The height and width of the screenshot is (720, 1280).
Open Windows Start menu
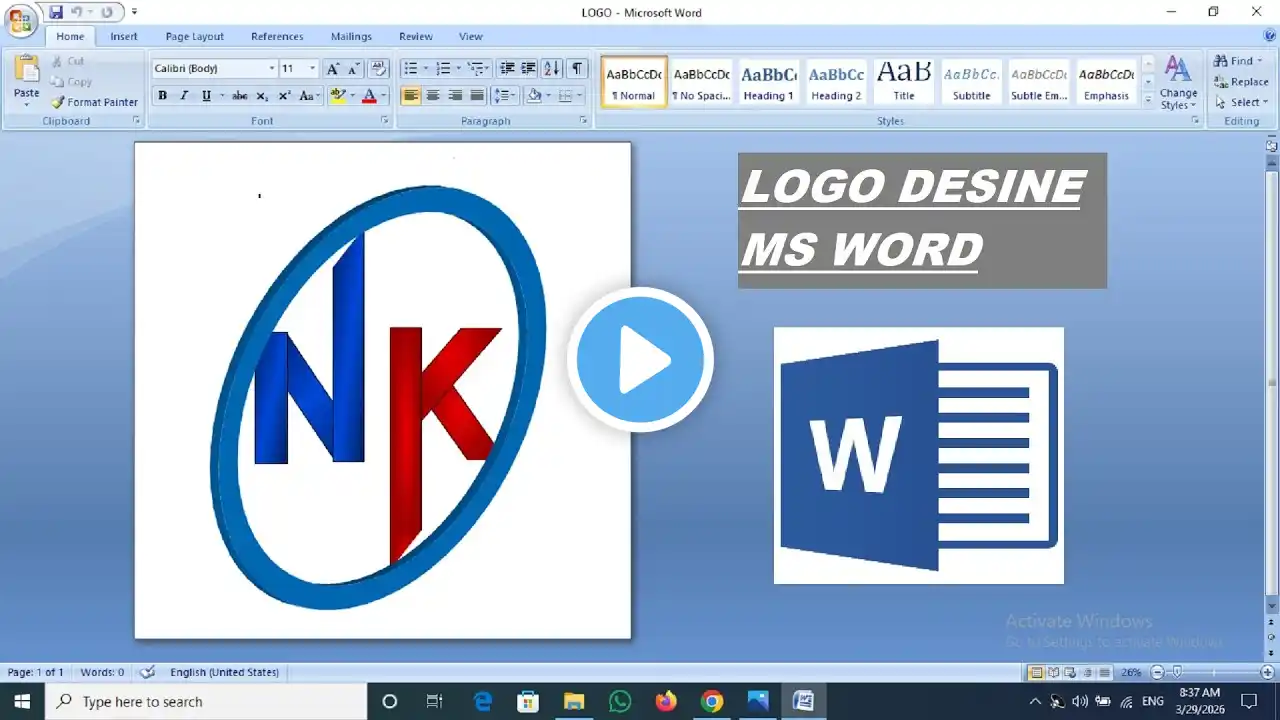point(22,701)
